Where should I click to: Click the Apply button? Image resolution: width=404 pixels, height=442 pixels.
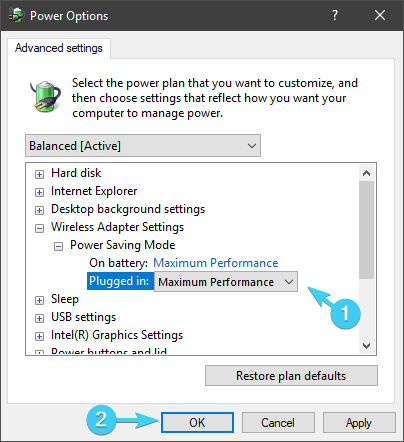tap(359, 423)
